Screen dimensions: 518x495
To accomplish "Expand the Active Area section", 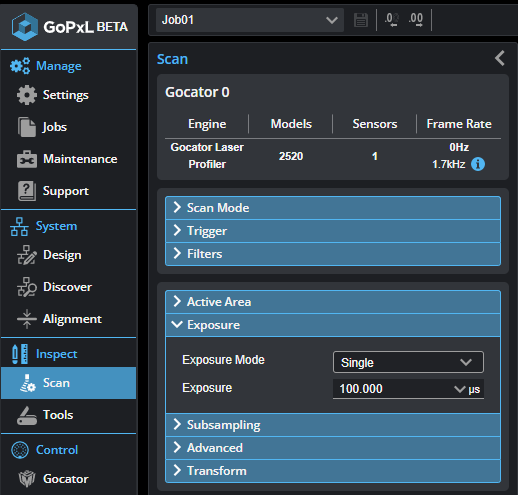I will pyautogui.click(x=333, y=302).
